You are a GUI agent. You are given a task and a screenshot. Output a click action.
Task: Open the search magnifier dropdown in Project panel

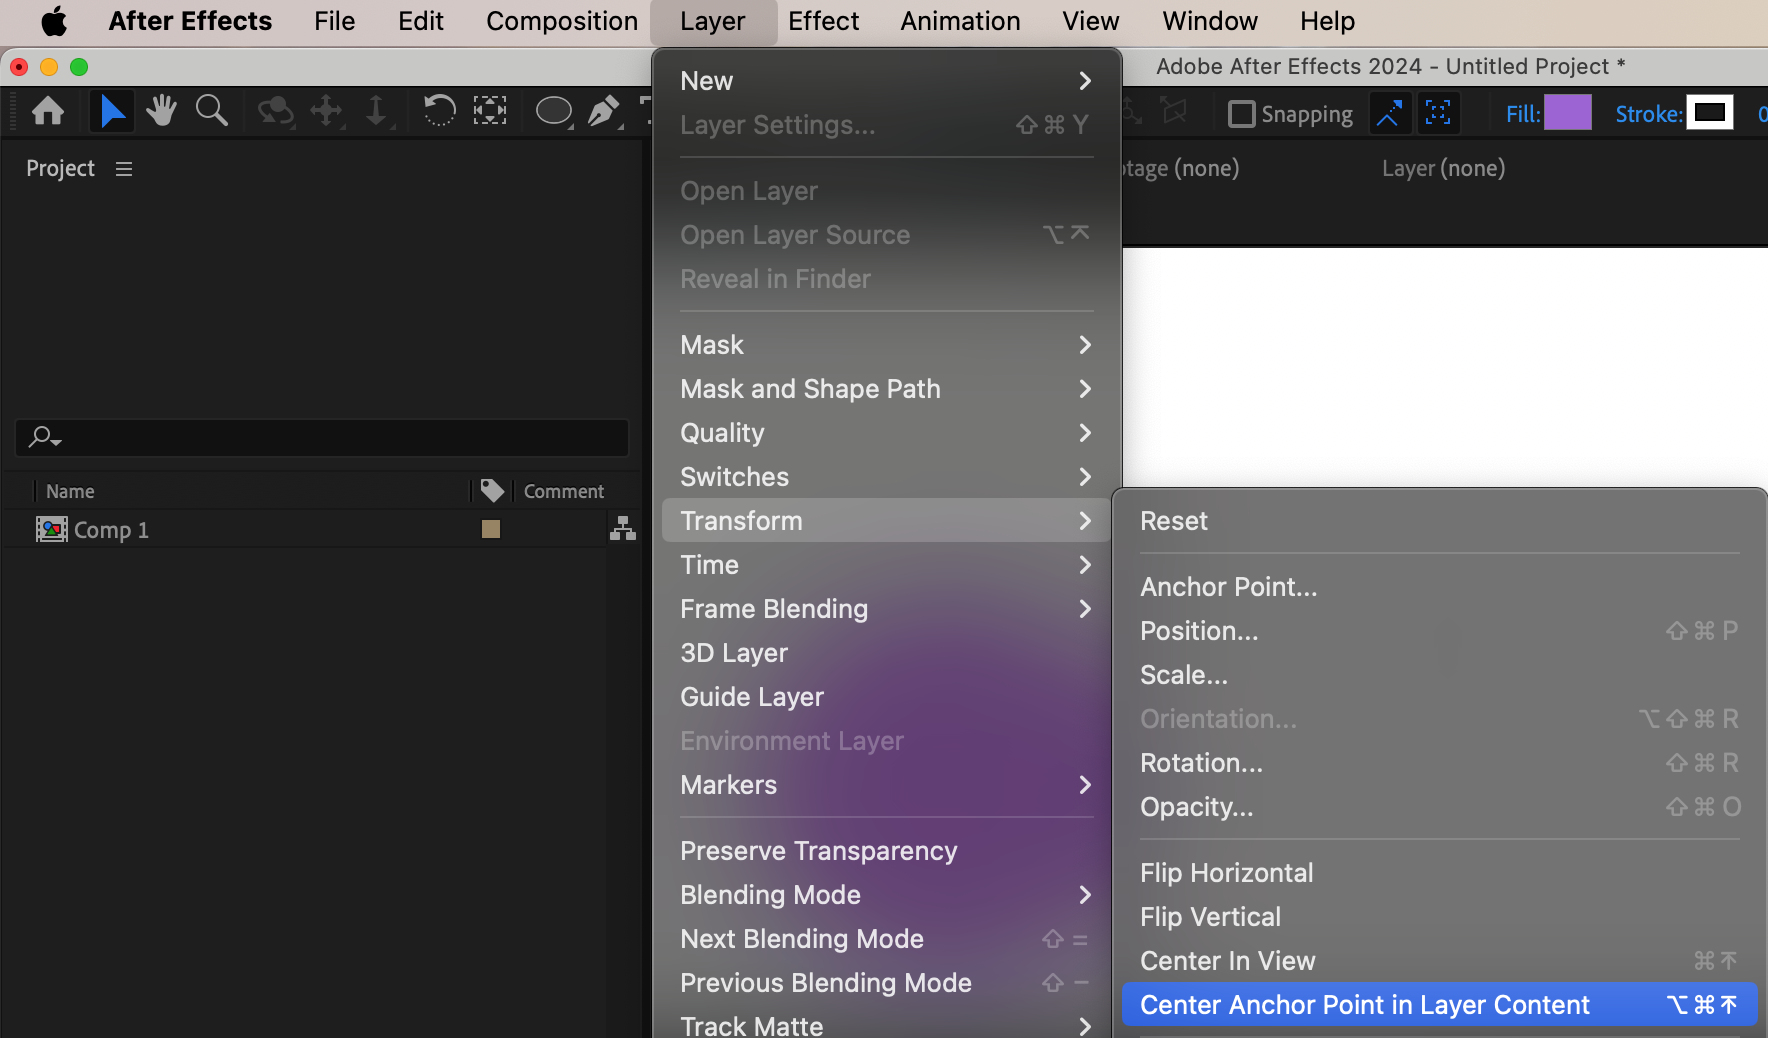click(x=45, y=437)
